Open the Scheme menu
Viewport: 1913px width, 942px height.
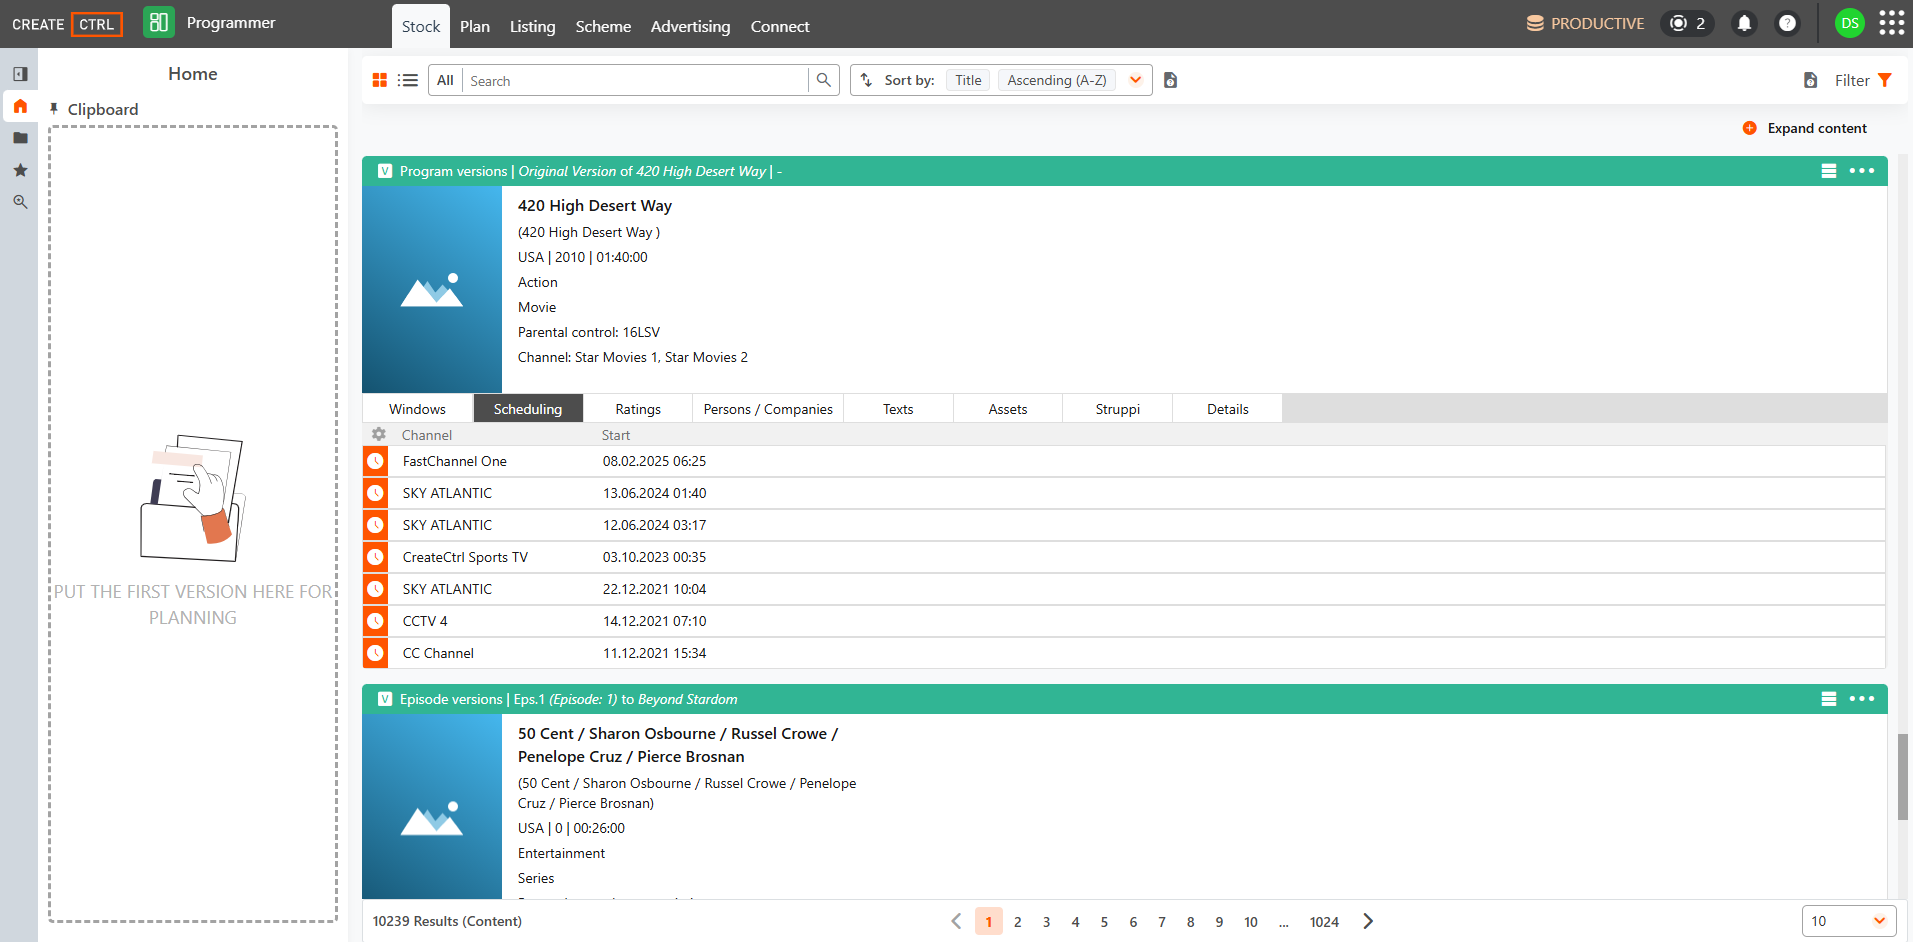click(603, 26)
